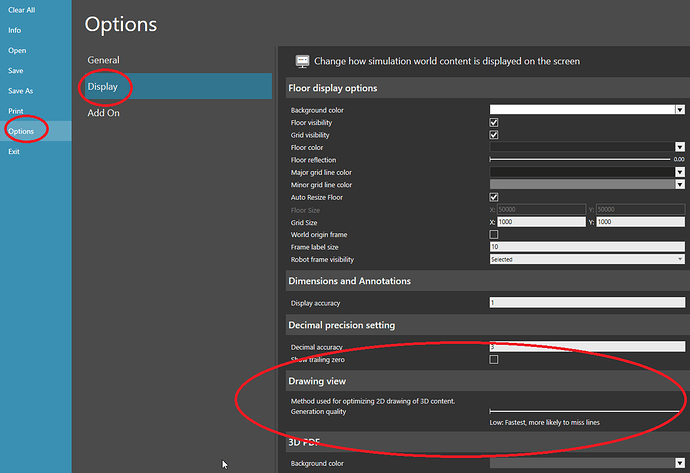The width and height of the screenshot is (690, 473).
Task: Open the Major grid line color dropdown
Action: pyautogui.click(x=679, y=172)
